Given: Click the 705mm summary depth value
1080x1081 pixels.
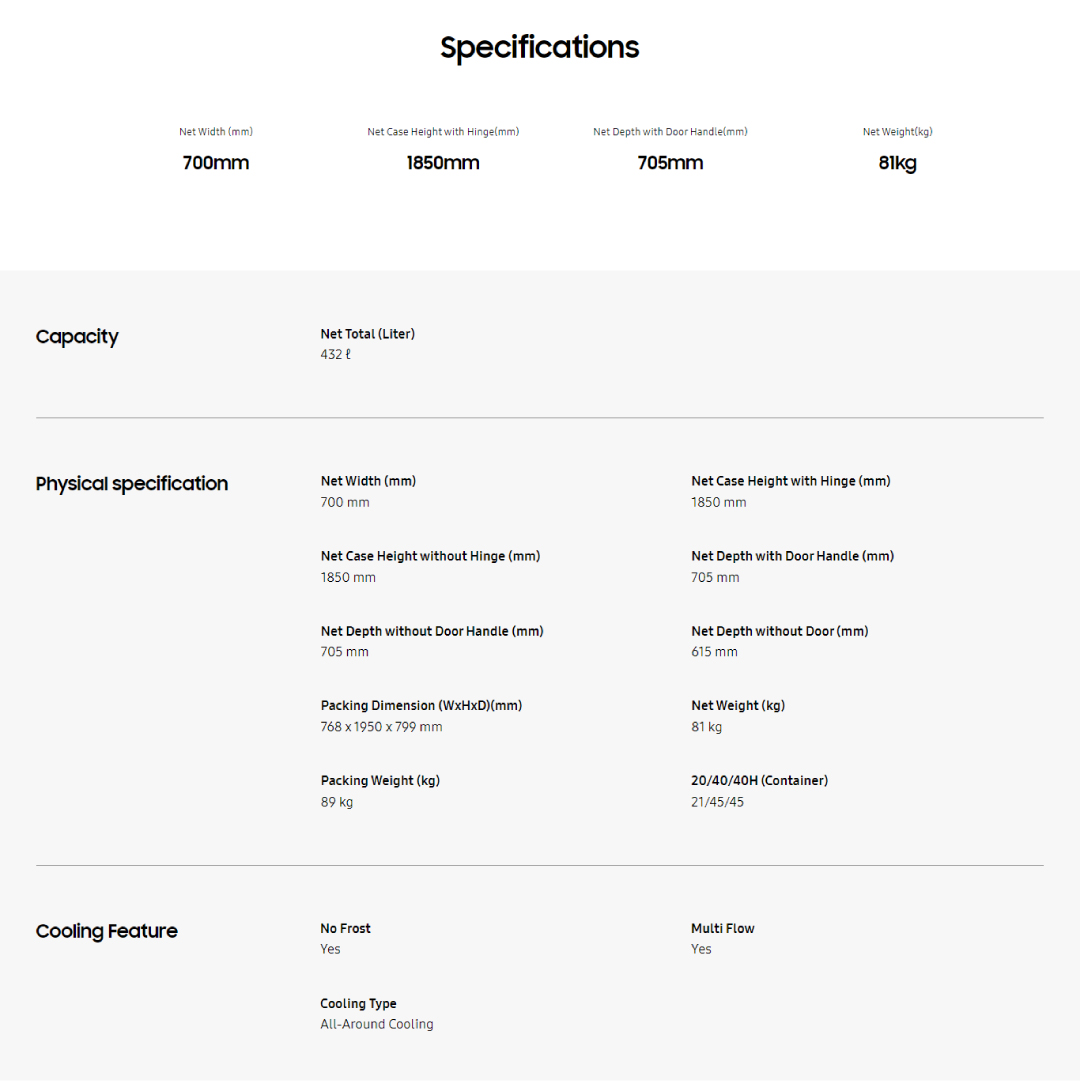Looking at the screenshot, I should pyautogui.click(x=670, y=163).
